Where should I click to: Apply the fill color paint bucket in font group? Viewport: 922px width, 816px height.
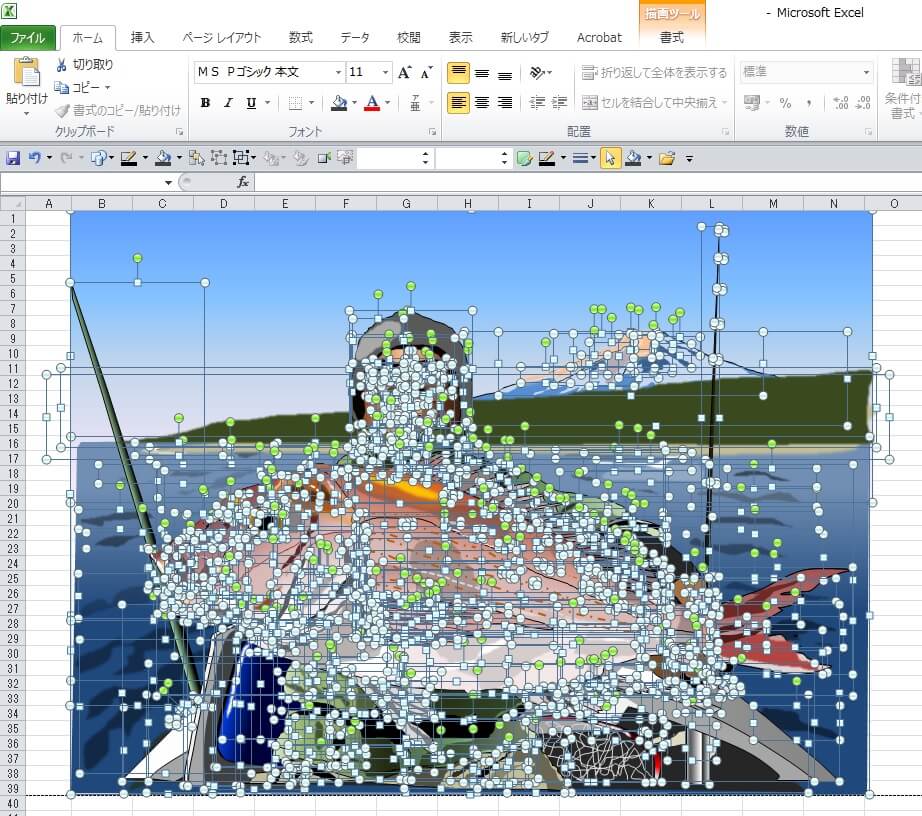339,103
